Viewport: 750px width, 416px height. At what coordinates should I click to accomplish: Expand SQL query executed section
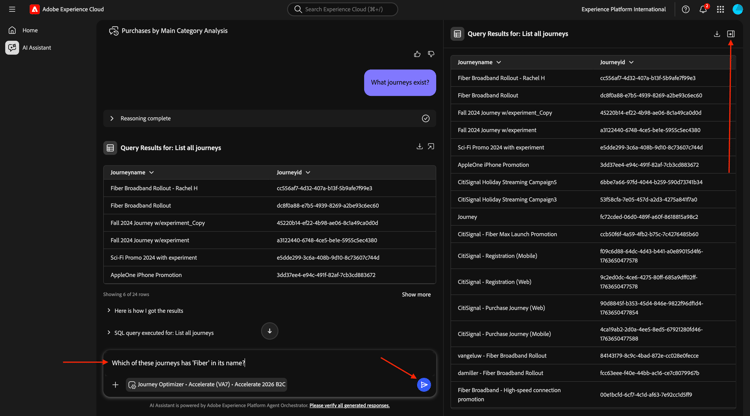(x=160, y=333)
